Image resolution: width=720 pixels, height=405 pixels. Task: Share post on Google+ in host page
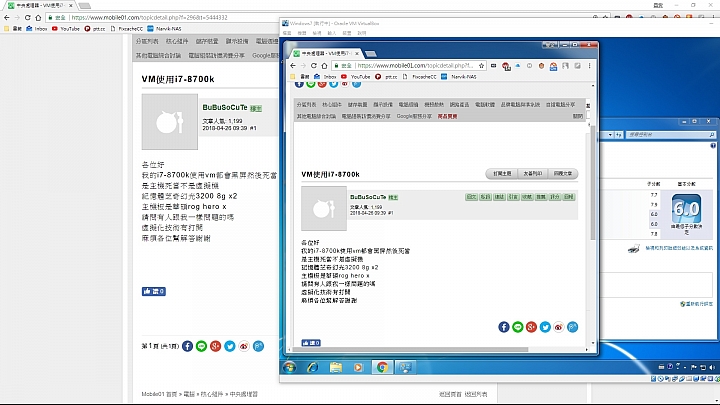(215, 346)
